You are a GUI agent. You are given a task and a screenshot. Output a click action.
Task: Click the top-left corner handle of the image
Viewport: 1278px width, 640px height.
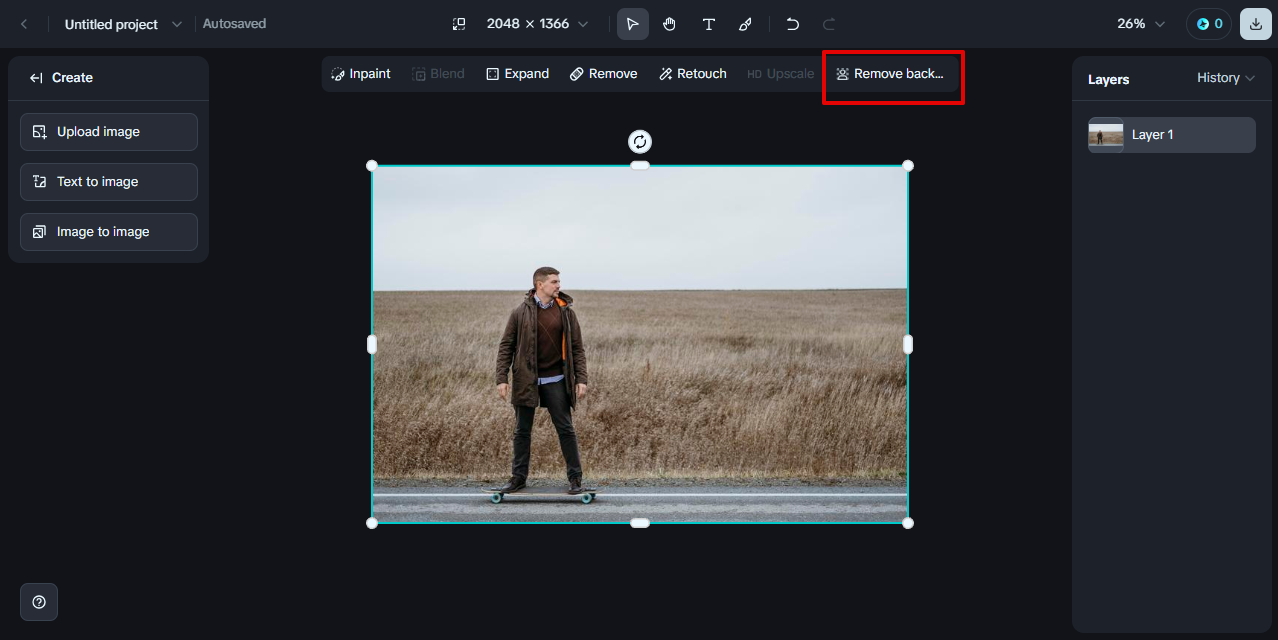pyautogui.click(x=372, y=166)
